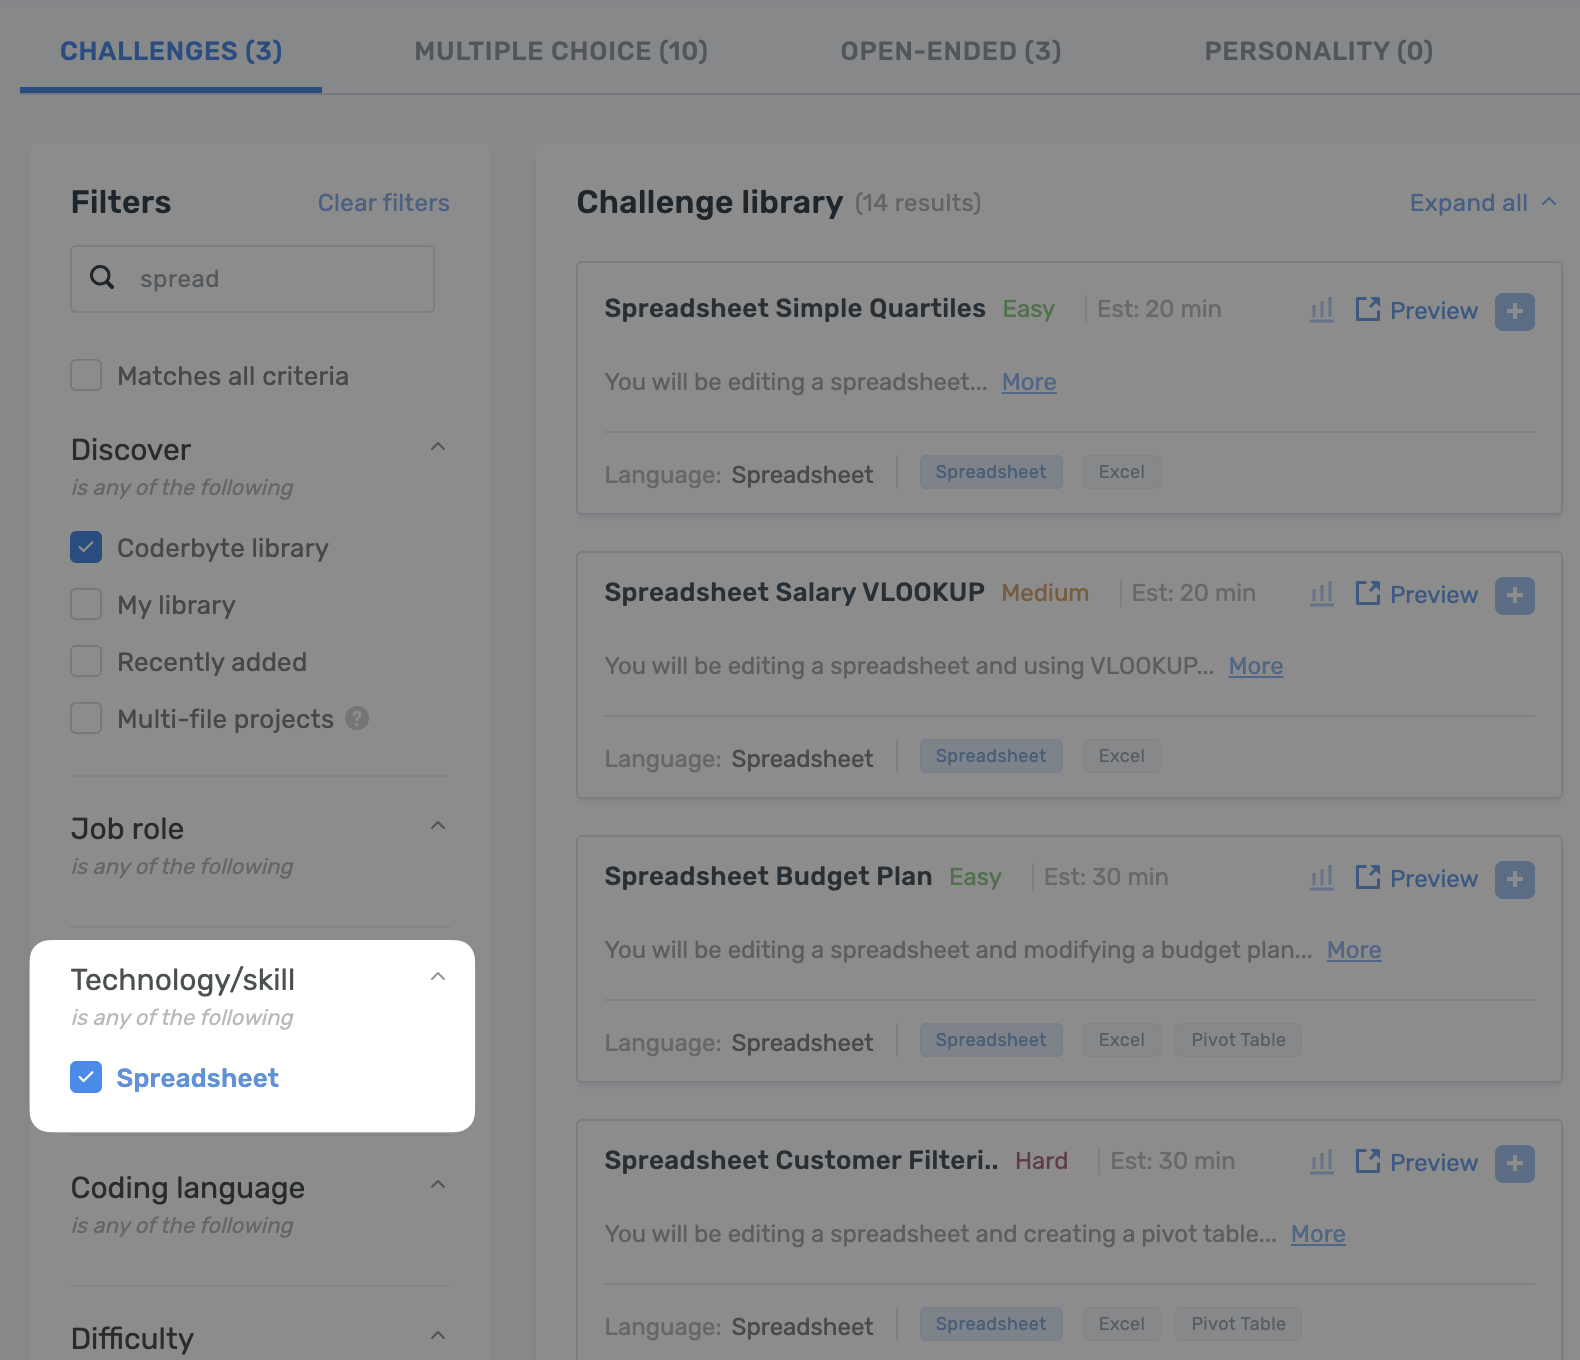Viewport: 1580px width, 1360px height.
Task: Click the plus icon on Spreadsheet Budget Plan
Action: (1515, 879)
